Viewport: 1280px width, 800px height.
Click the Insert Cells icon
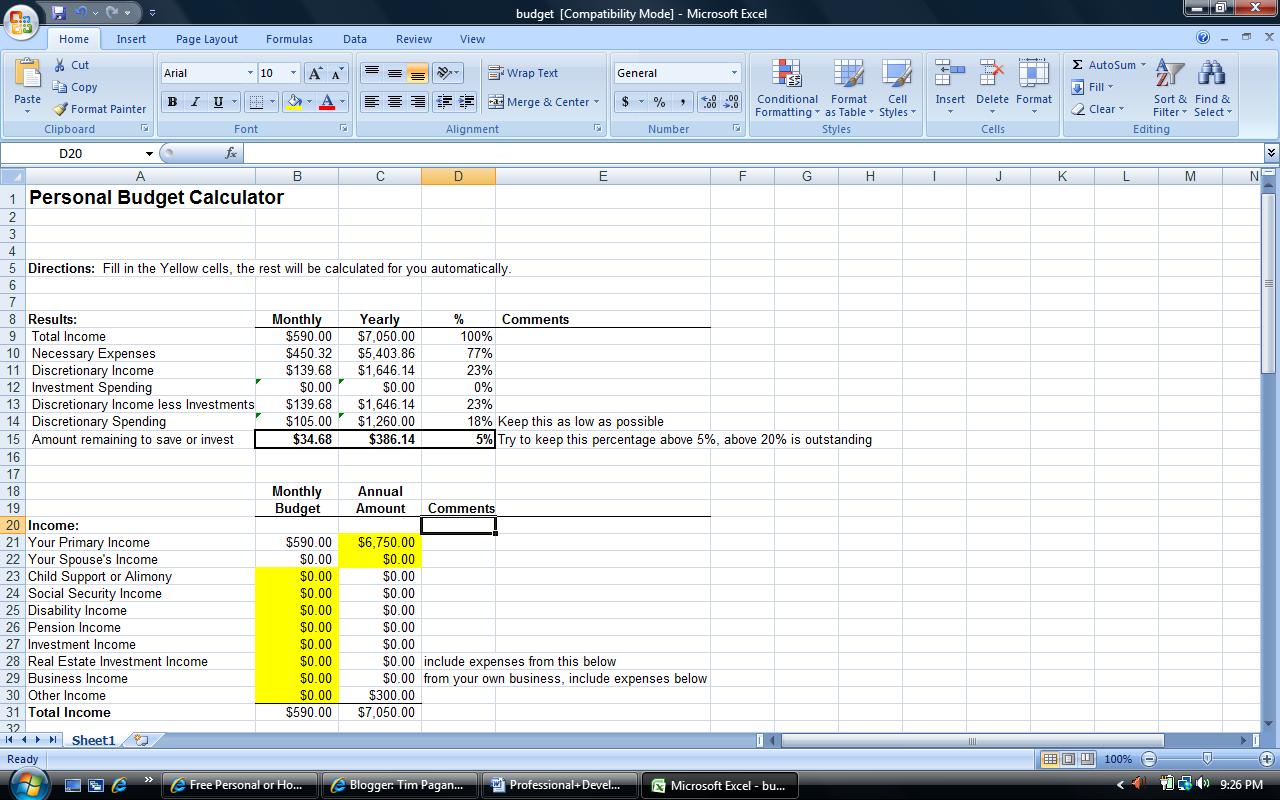(x=948, y=78)
